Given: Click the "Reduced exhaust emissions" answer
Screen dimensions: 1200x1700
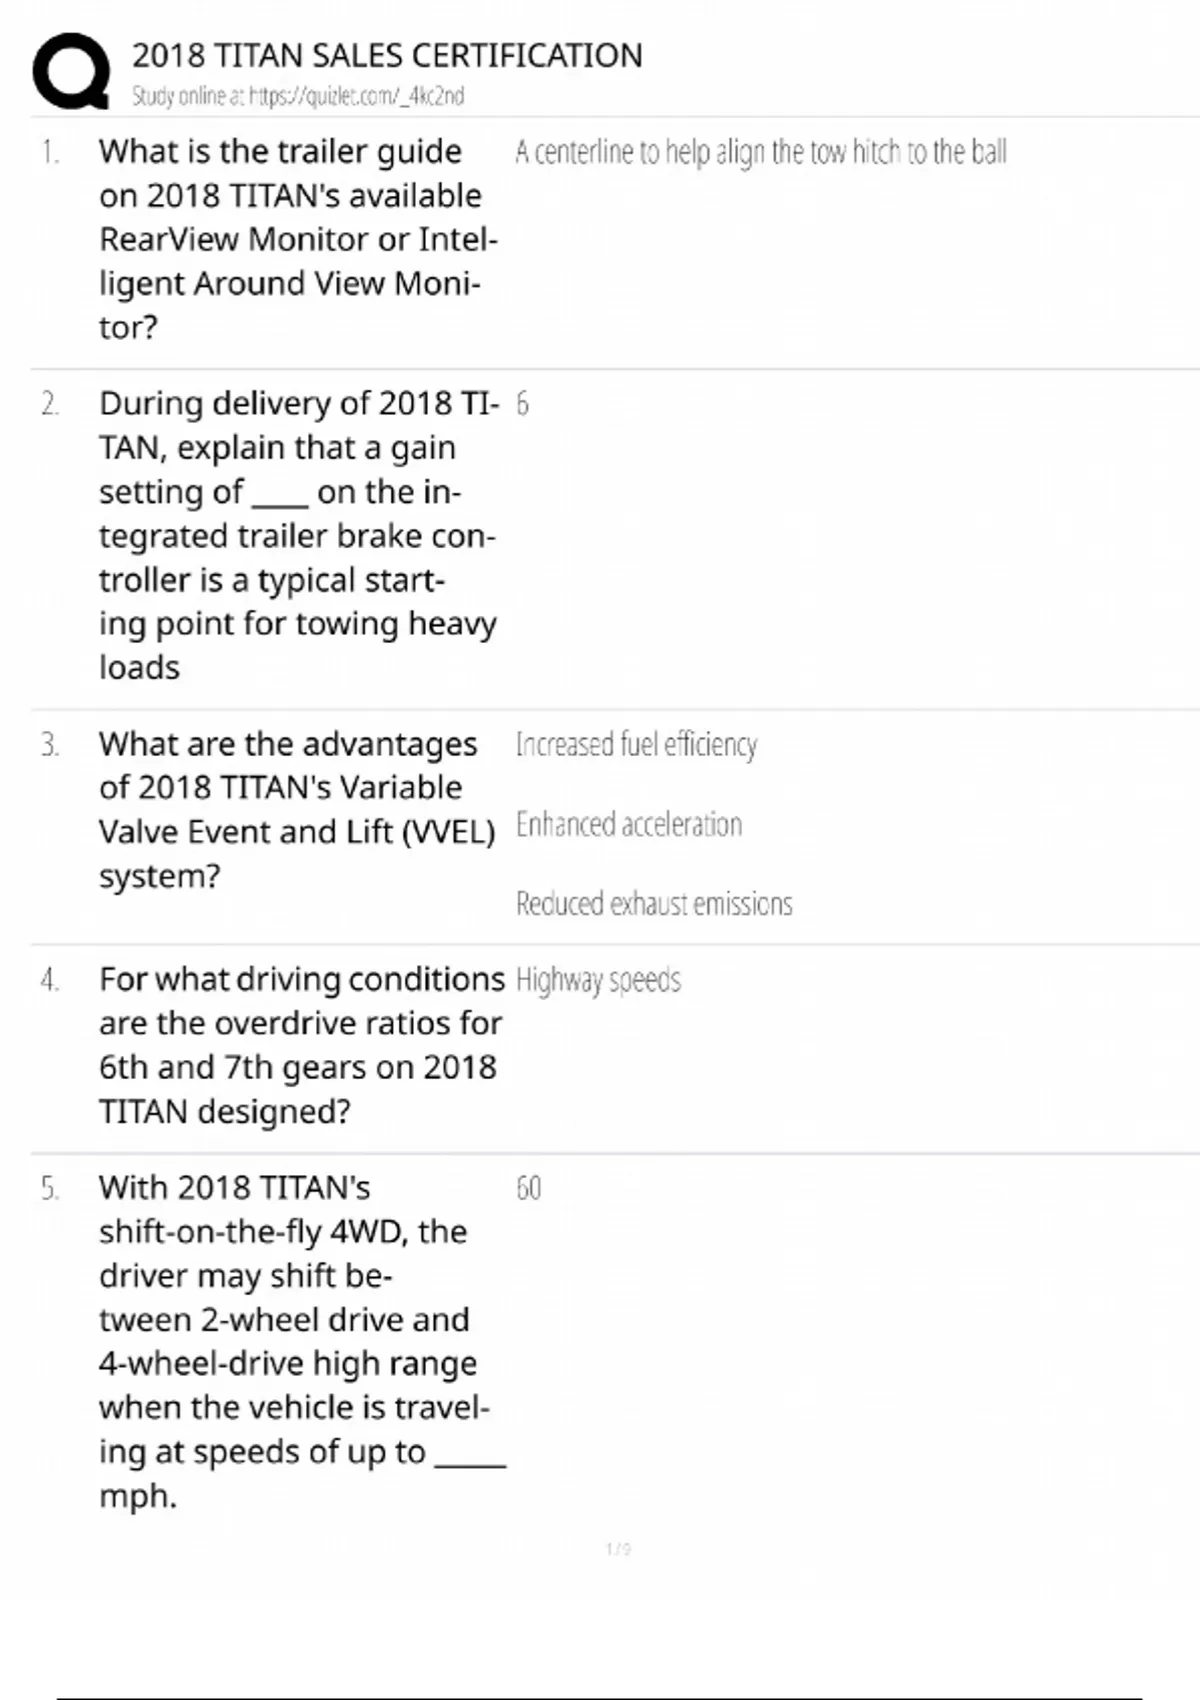Looking at the screenshot, I should (654, 904).
